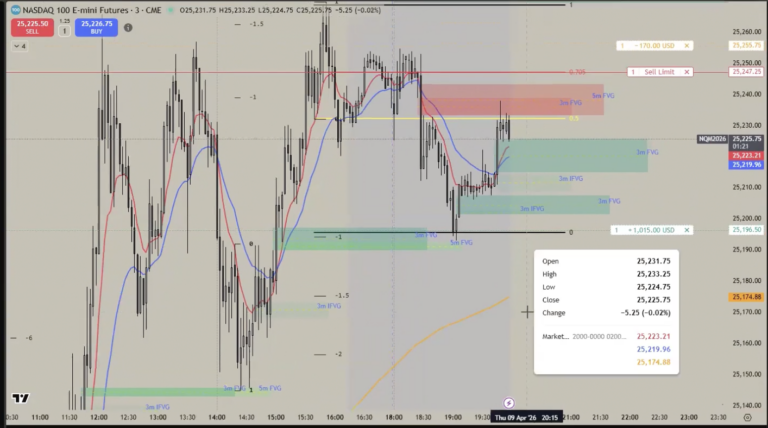Click the 0.705 fib level label
768x428 pixels.
coord(577,72)
